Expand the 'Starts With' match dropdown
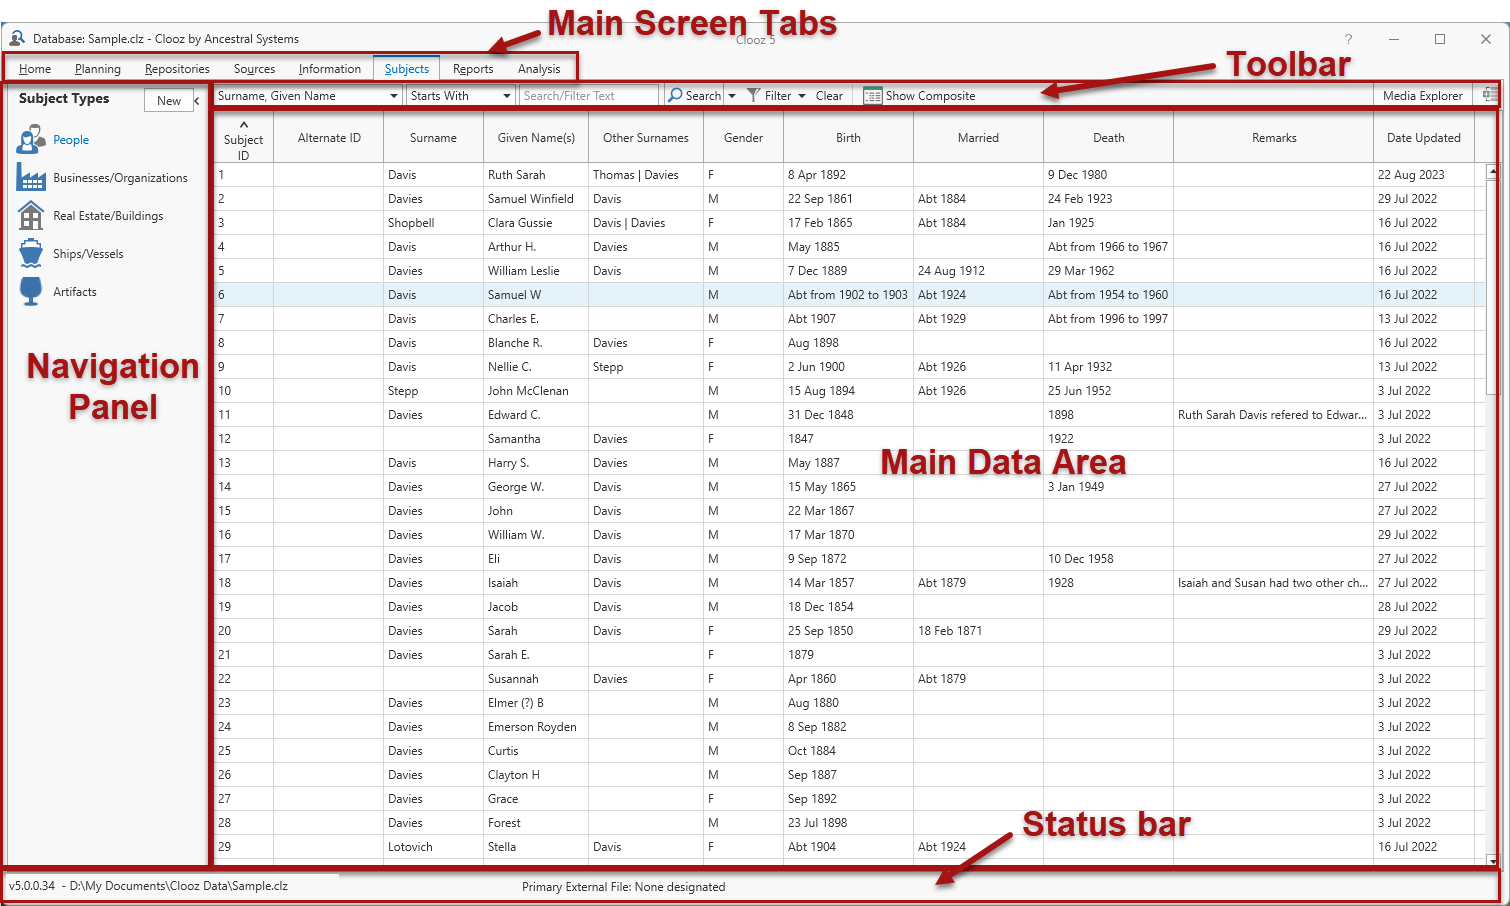Screen dimensions: 1510x906 tap(507, 96)
